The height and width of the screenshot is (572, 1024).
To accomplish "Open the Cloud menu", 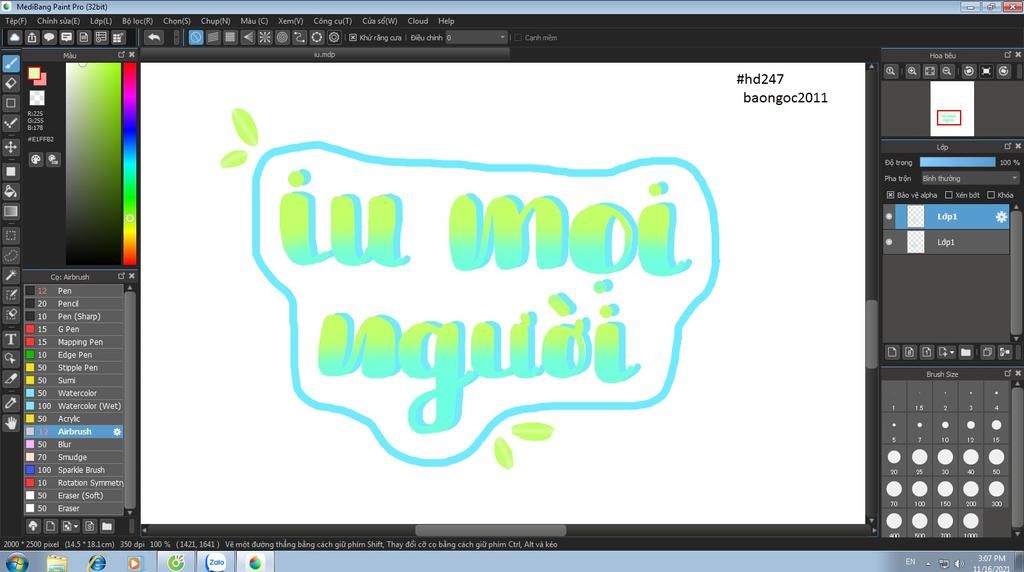I will click(418, 21).
